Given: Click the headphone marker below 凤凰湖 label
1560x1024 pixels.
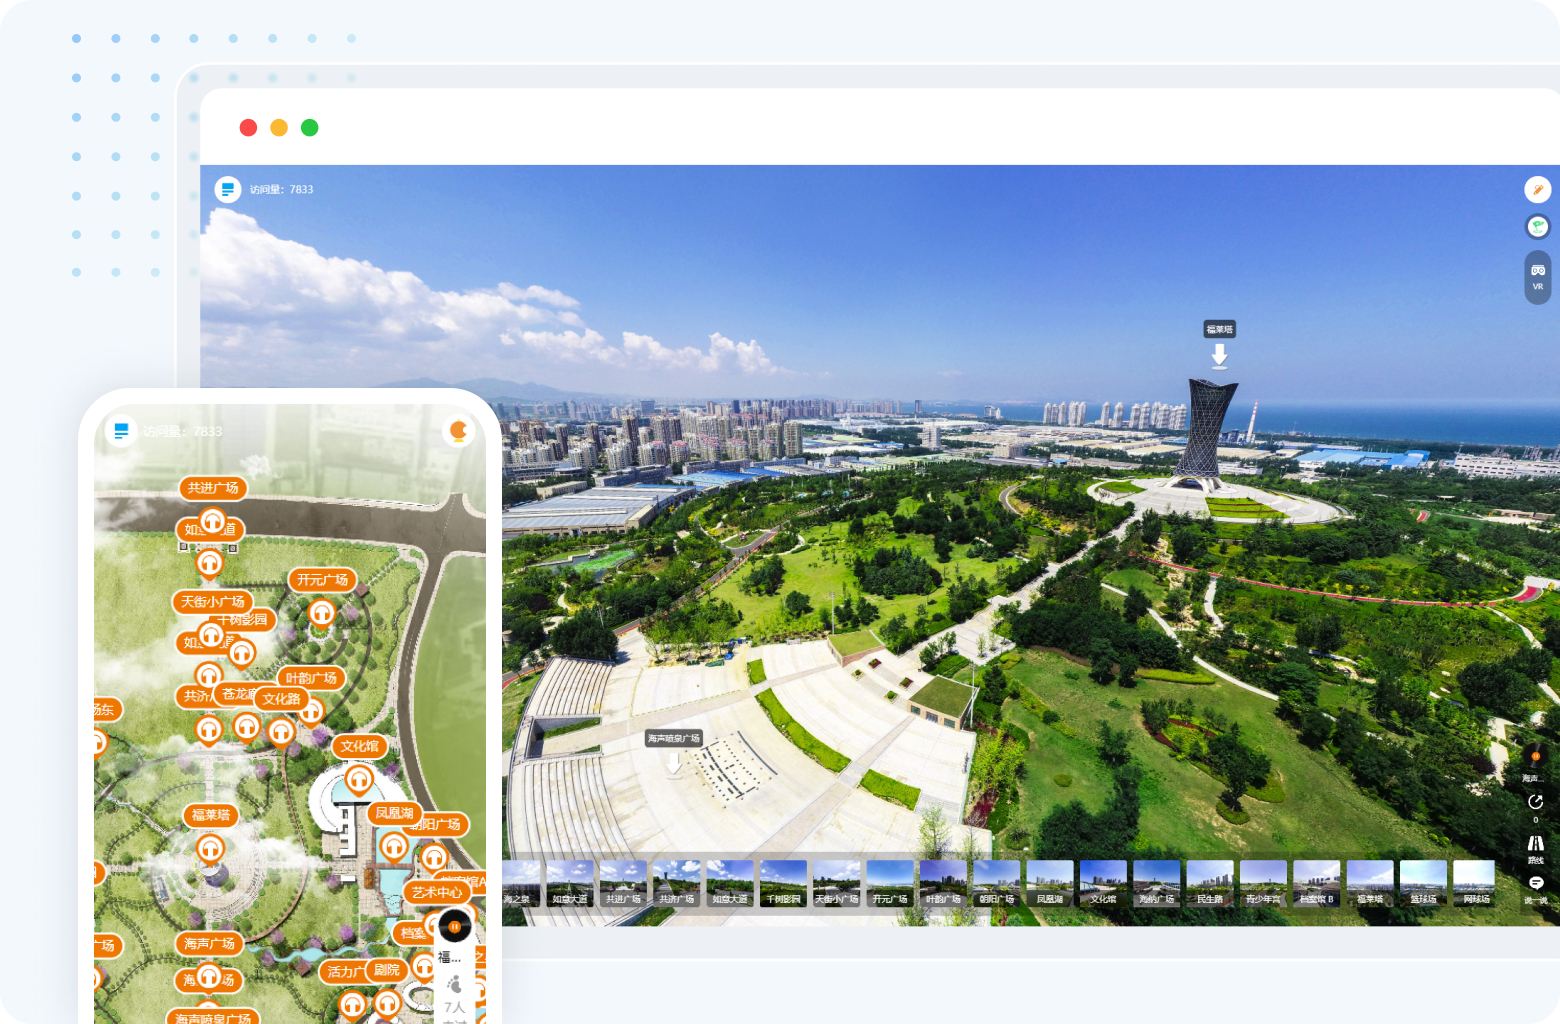Looking at the screenshot, I should click(x=394, y=849).
